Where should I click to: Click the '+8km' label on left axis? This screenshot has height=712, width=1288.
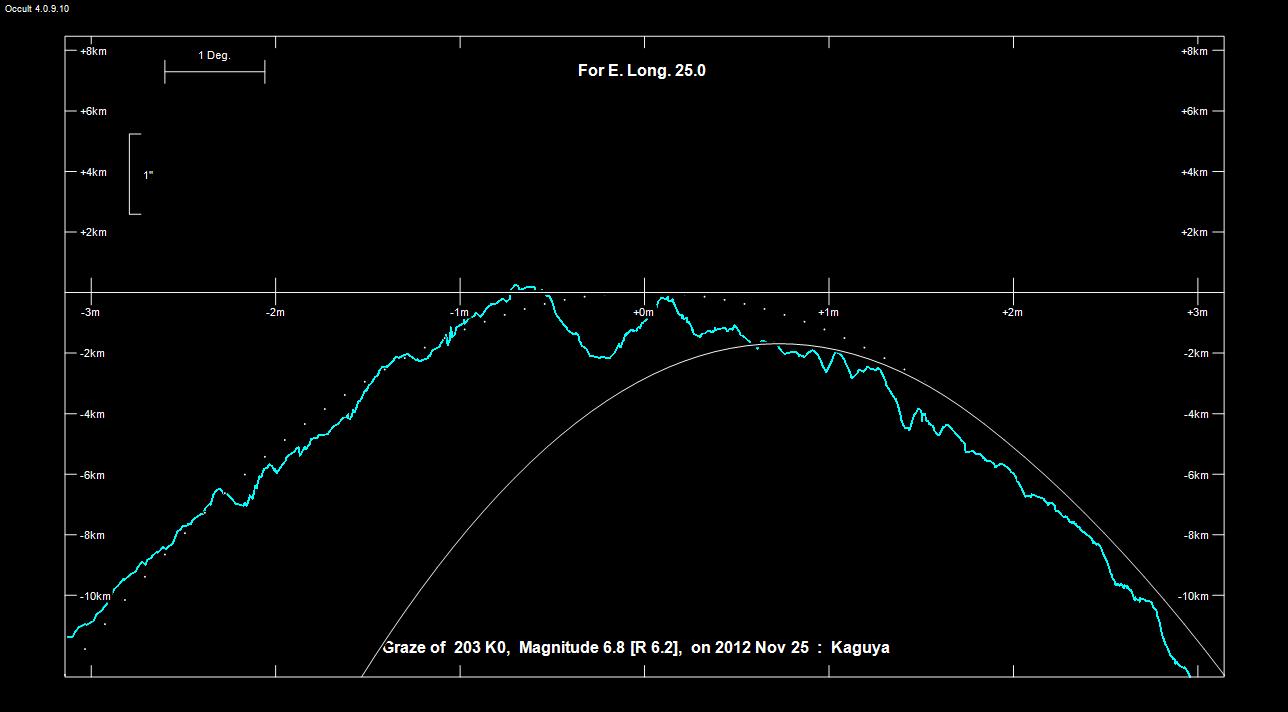point(93,51)
